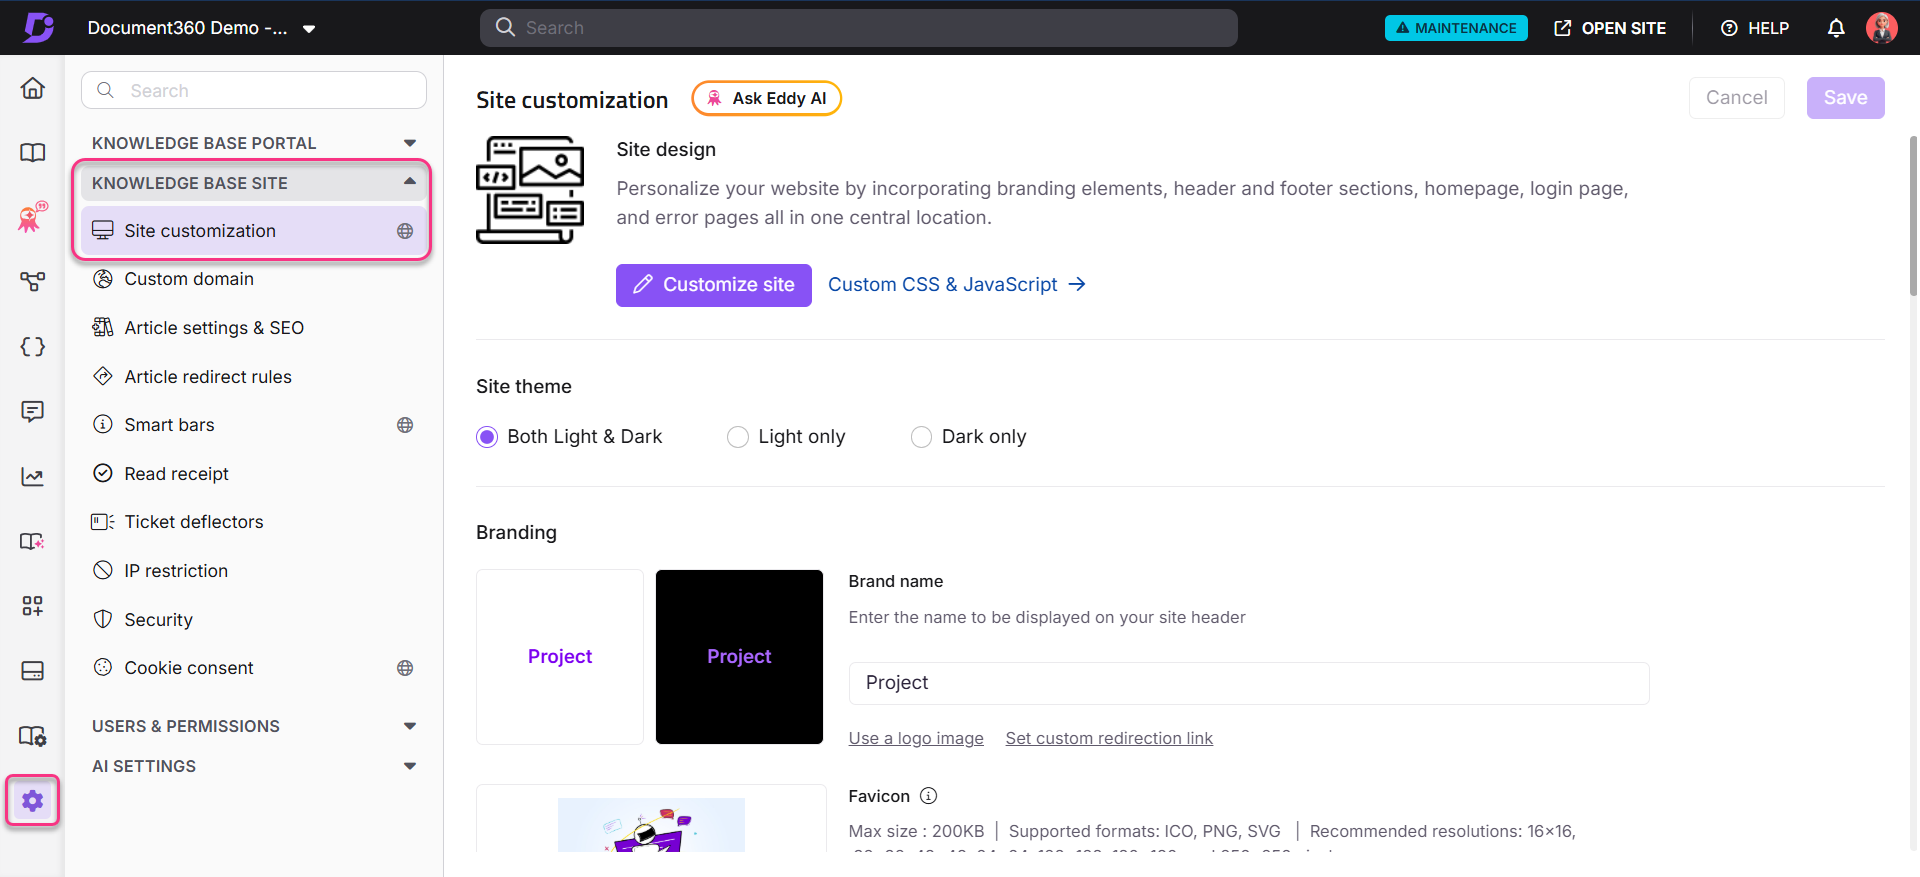The width and height of the screenshot is (1920, 877).
Task: Open Eddy AI assistant sidebar icon
Action: tap(33, 217)
